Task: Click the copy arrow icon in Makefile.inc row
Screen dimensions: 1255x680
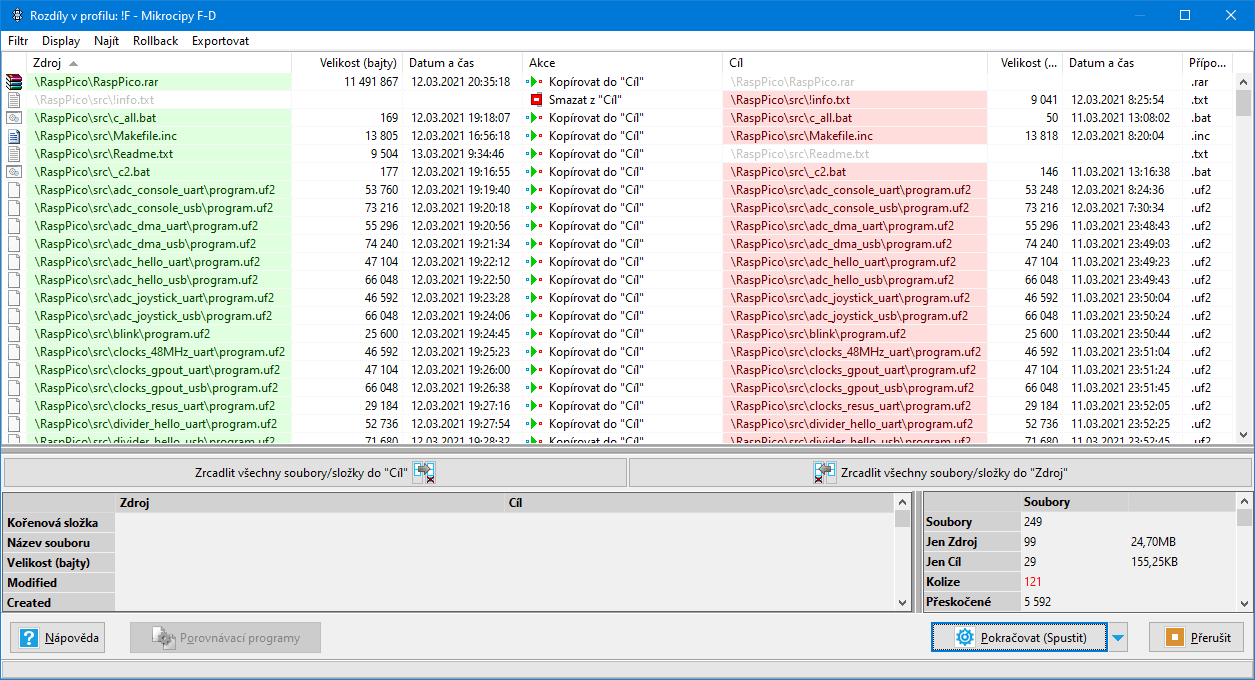Action: click(537, 136)
